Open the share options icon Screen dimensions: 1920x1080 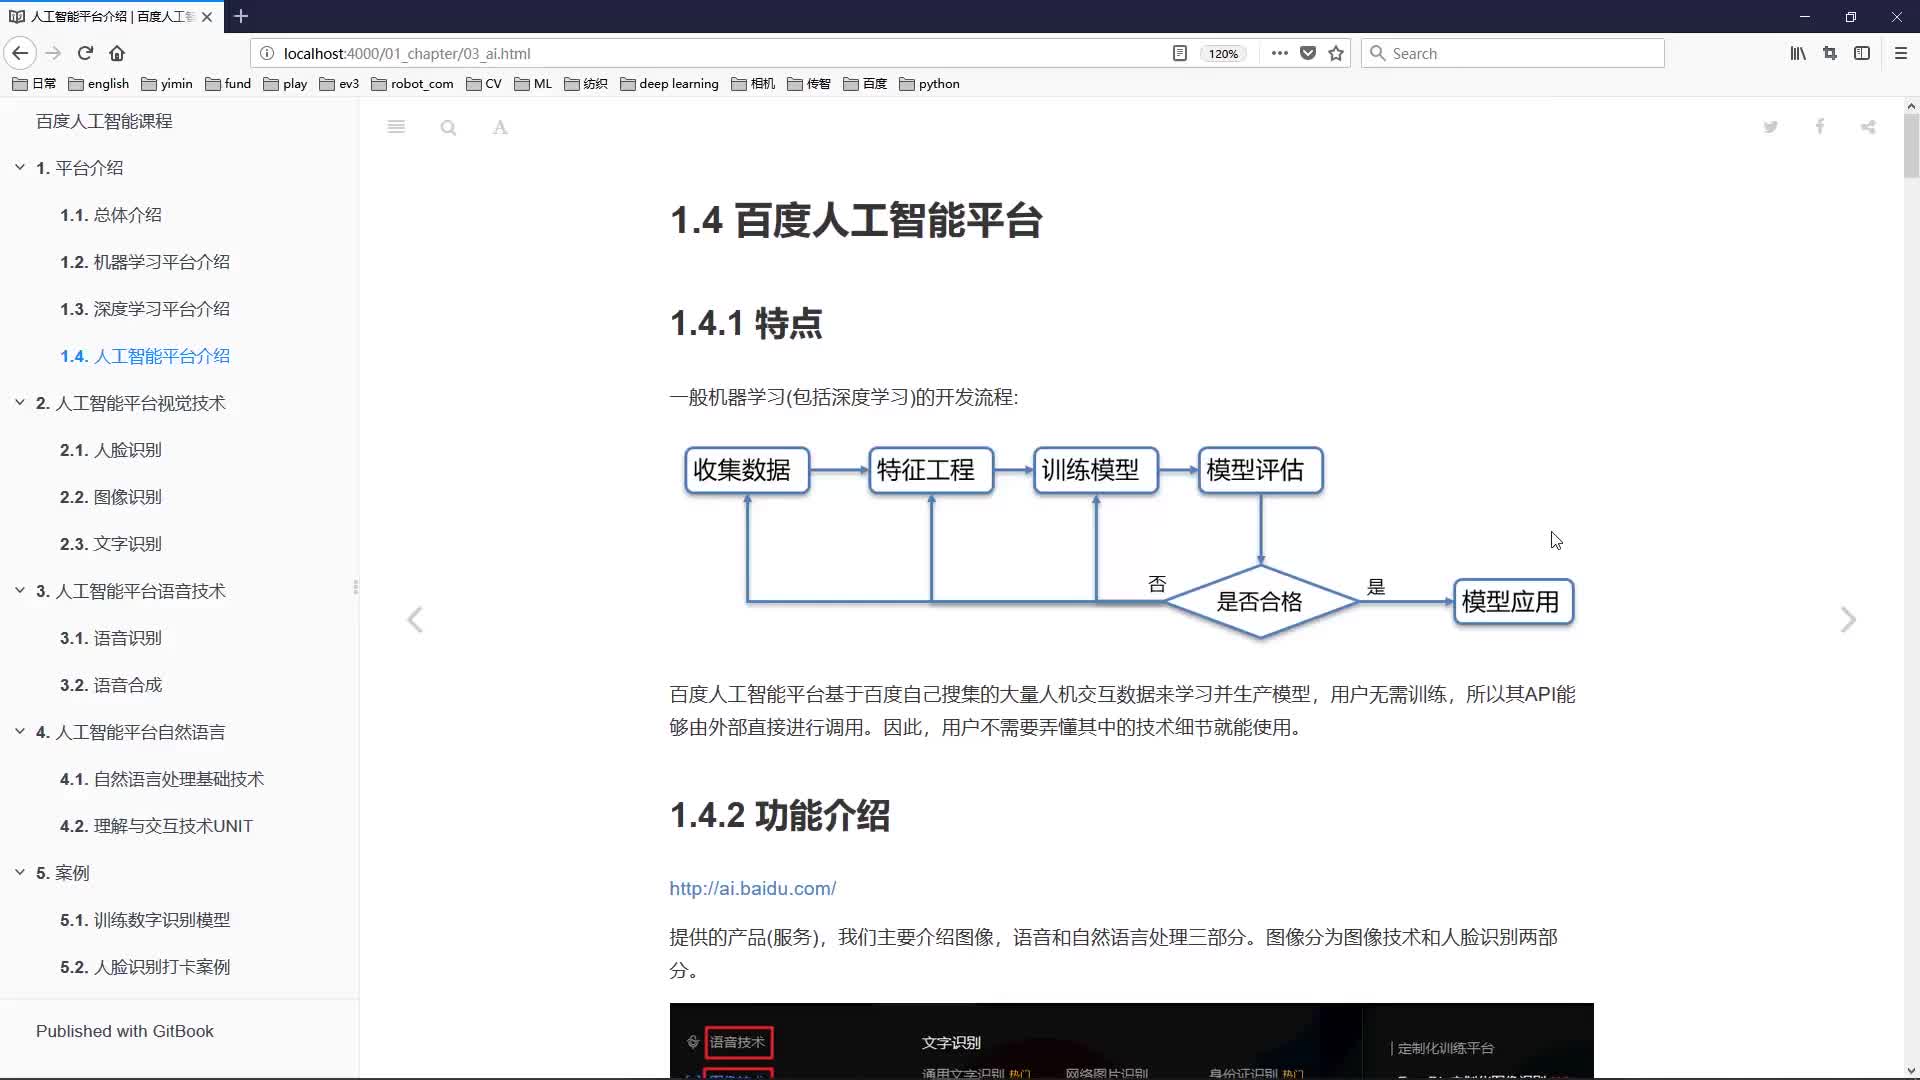tap(1868, 127)
